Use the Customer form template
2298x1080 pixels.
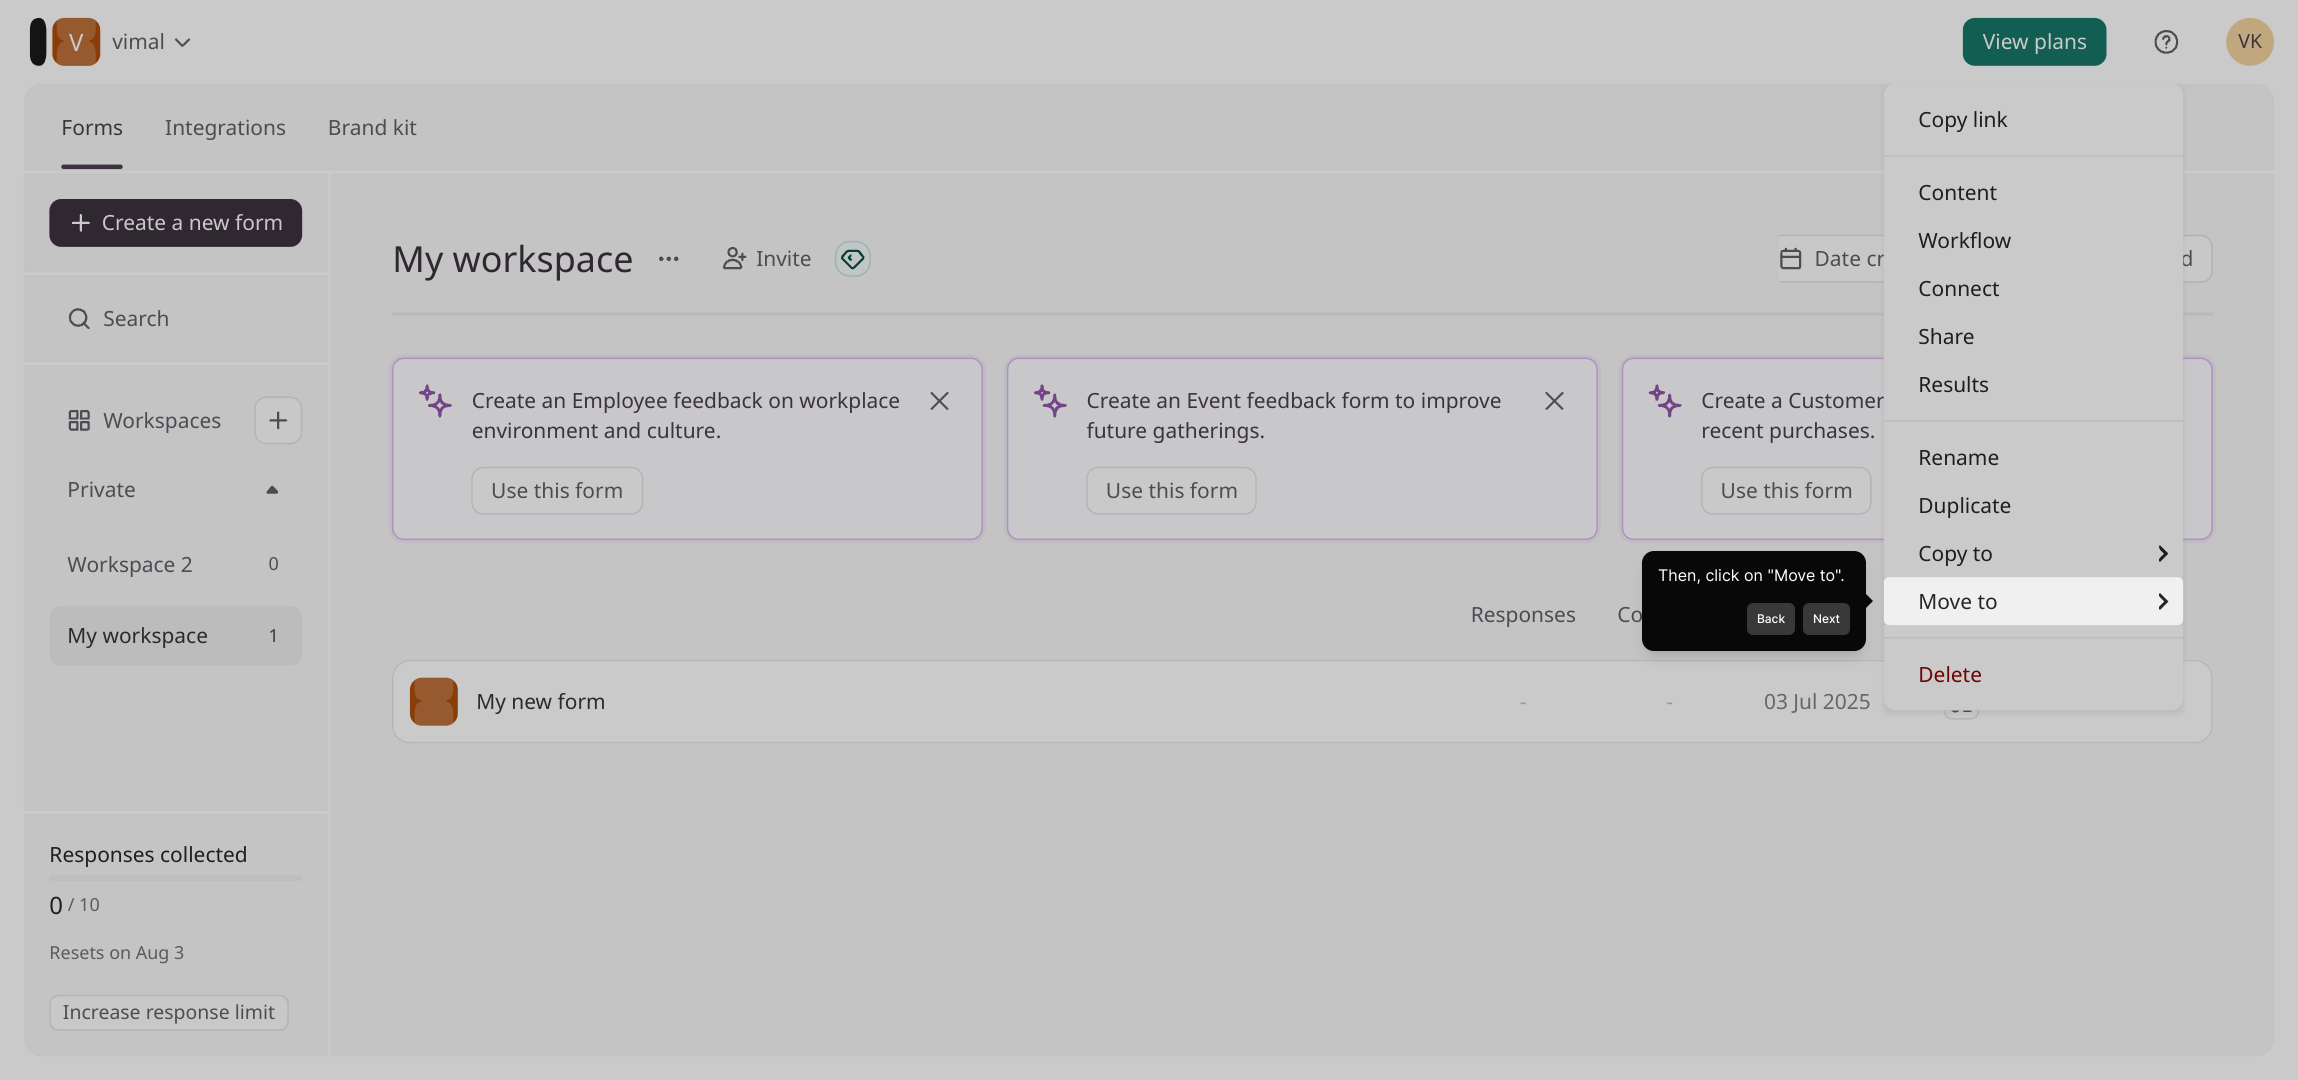coord(1786,491)
